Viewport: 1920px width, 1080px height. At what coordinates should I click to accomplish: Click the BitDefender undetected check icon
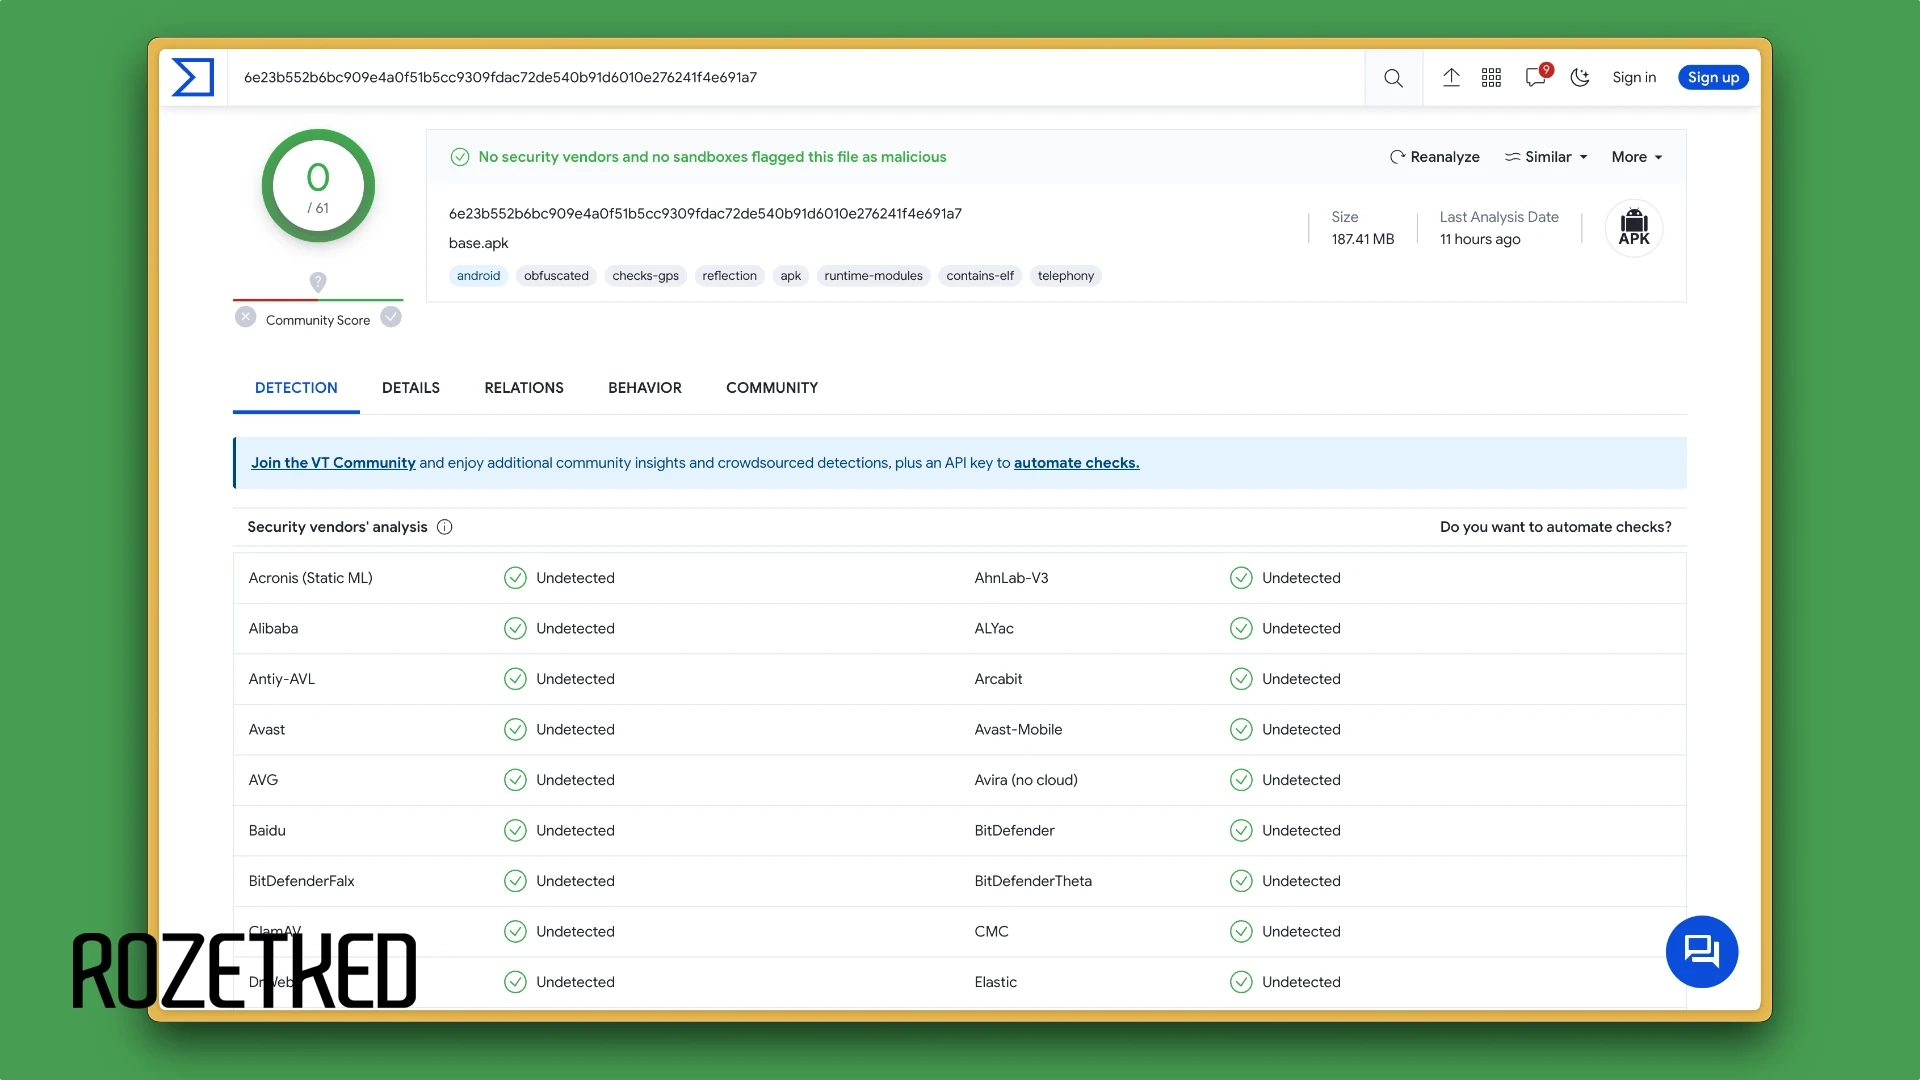pyautogui.click(x=1241, y=830)
